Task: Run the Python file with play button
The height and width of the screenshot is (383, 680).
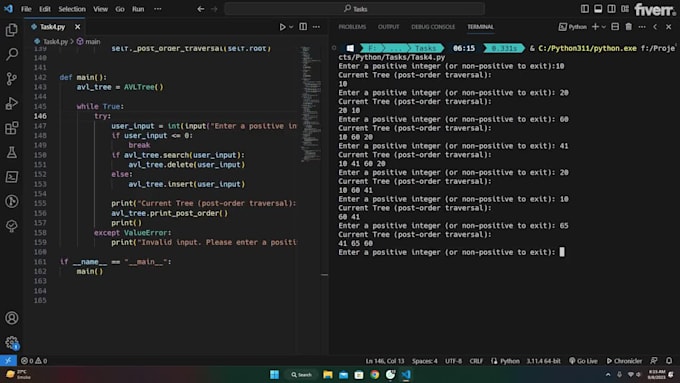Action: tap(282, 27)
